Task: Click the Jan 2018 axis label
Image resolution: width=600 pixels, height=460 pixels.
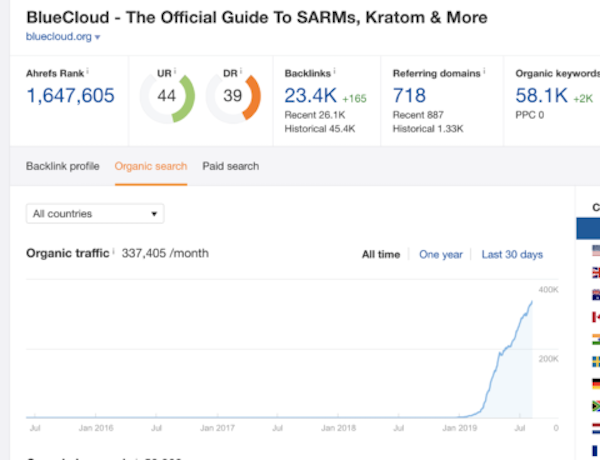Action: [339, 428]
